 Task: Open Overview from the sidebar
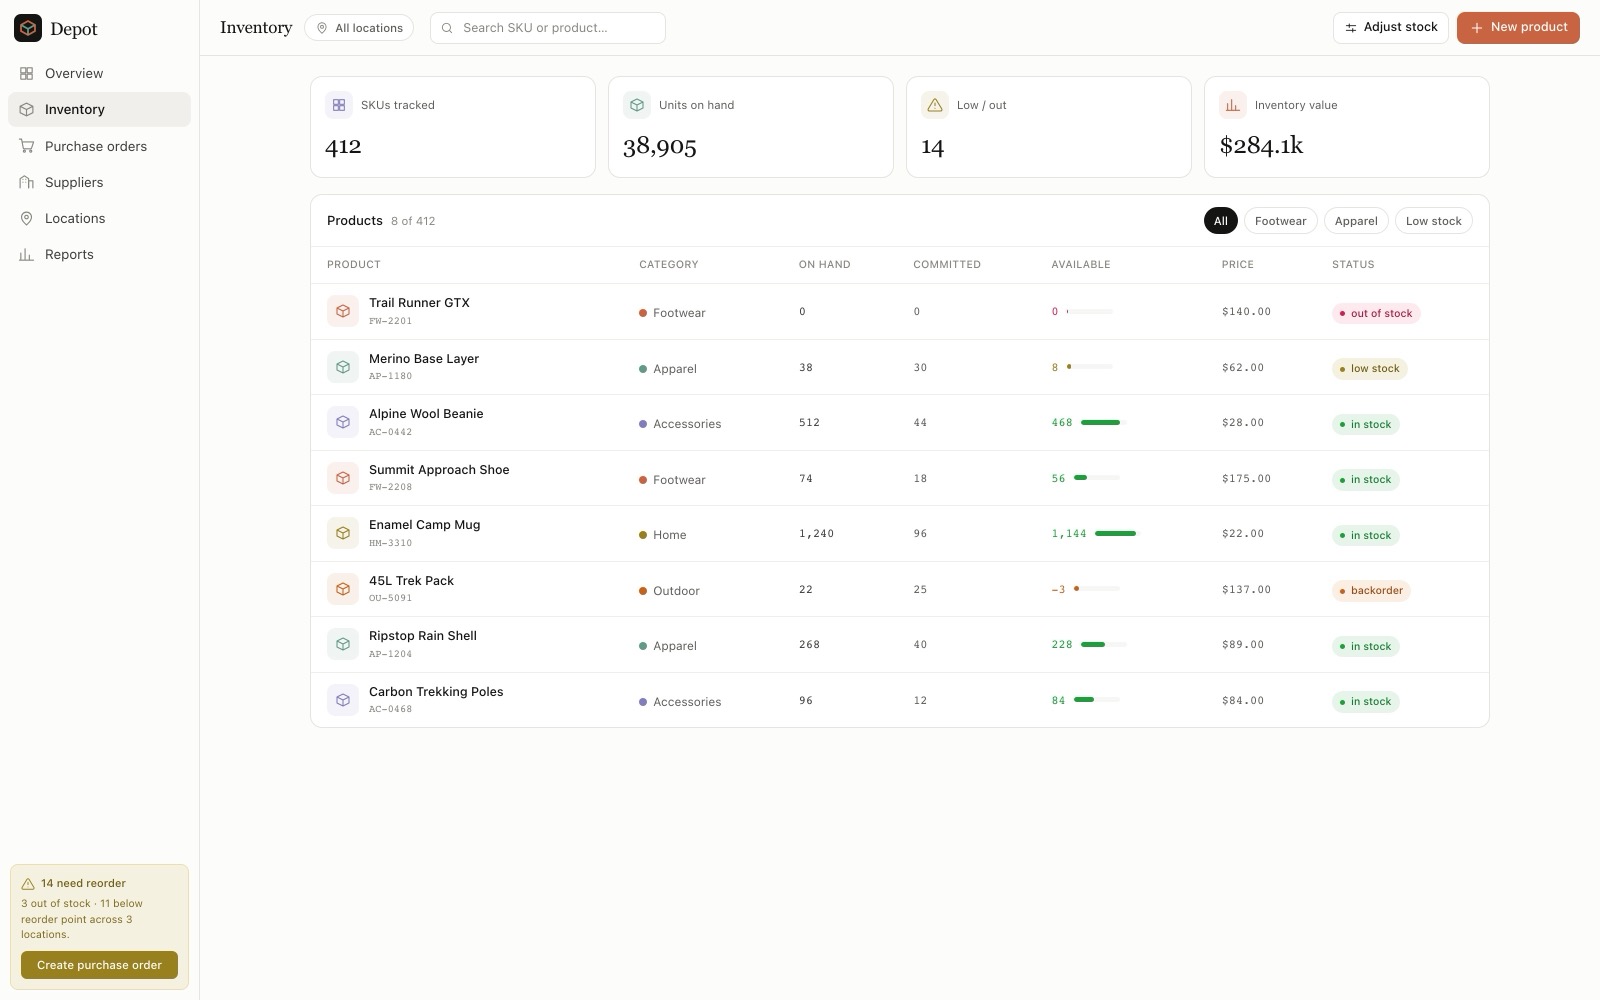coord(99,73)
